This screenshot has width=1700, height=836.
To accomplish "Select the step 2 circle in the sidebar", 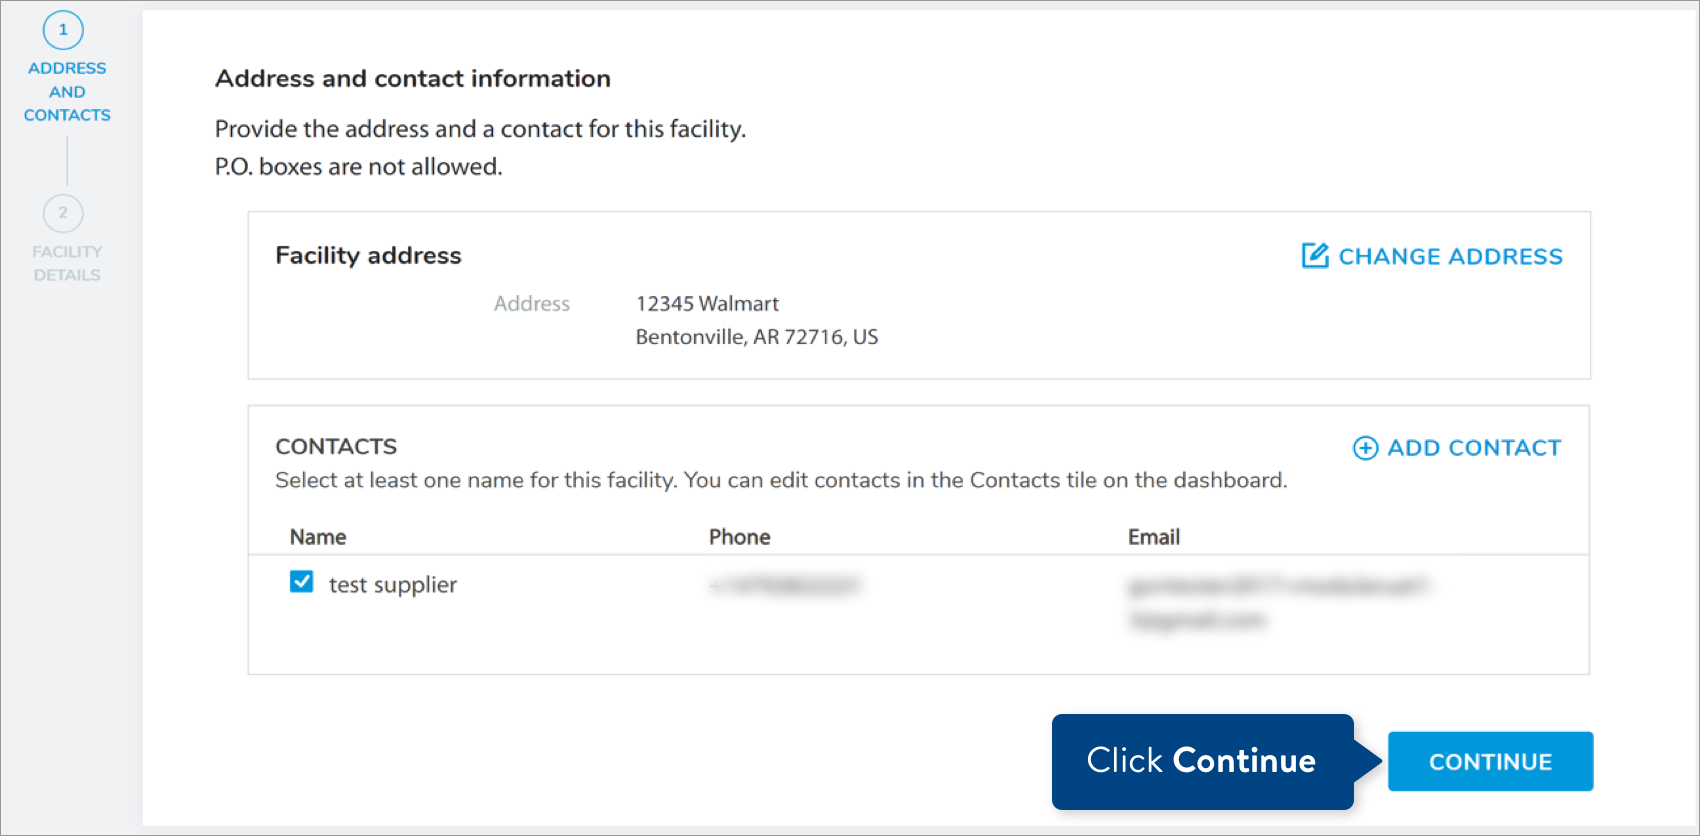I will [64, 213].
